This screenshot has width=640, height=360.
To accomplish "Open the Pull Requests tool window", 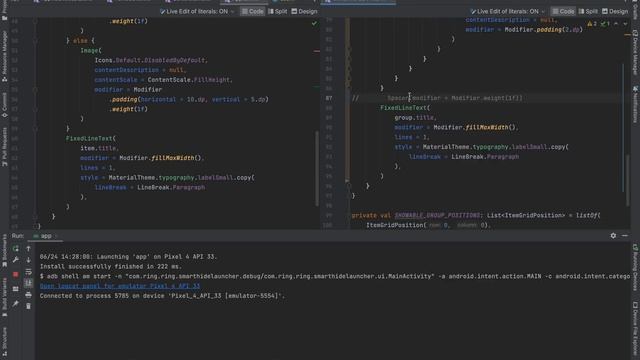I will [x=4, y=147].
